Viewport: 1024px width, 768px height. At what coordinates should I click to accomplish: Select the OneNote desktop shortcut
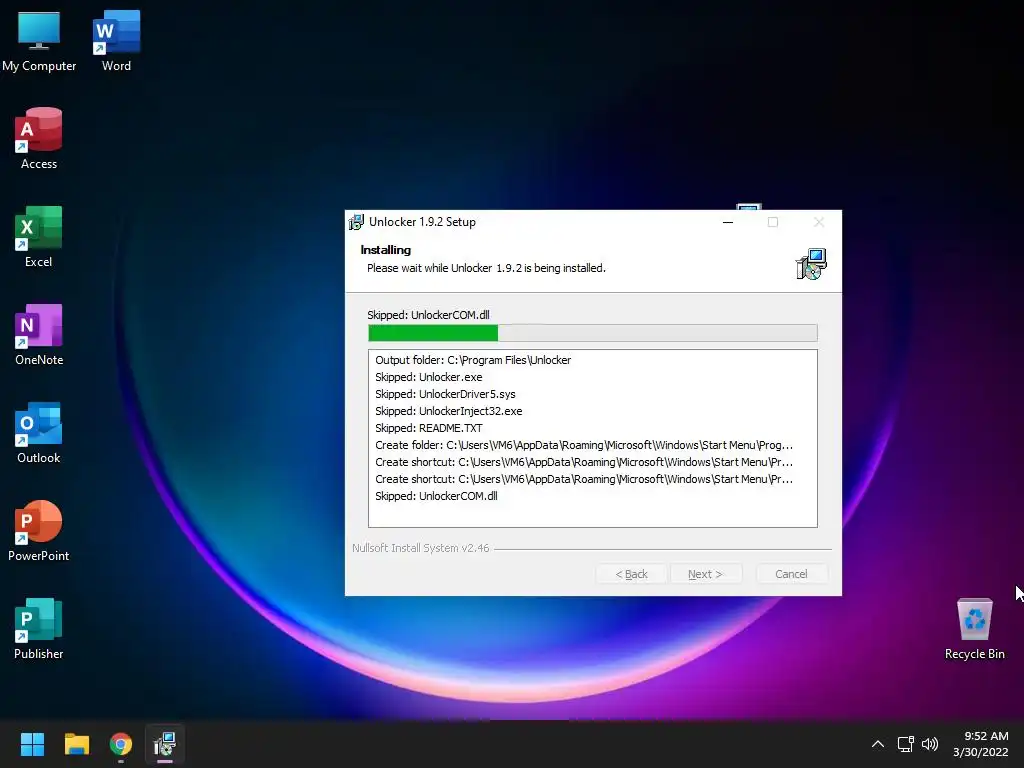39,334
